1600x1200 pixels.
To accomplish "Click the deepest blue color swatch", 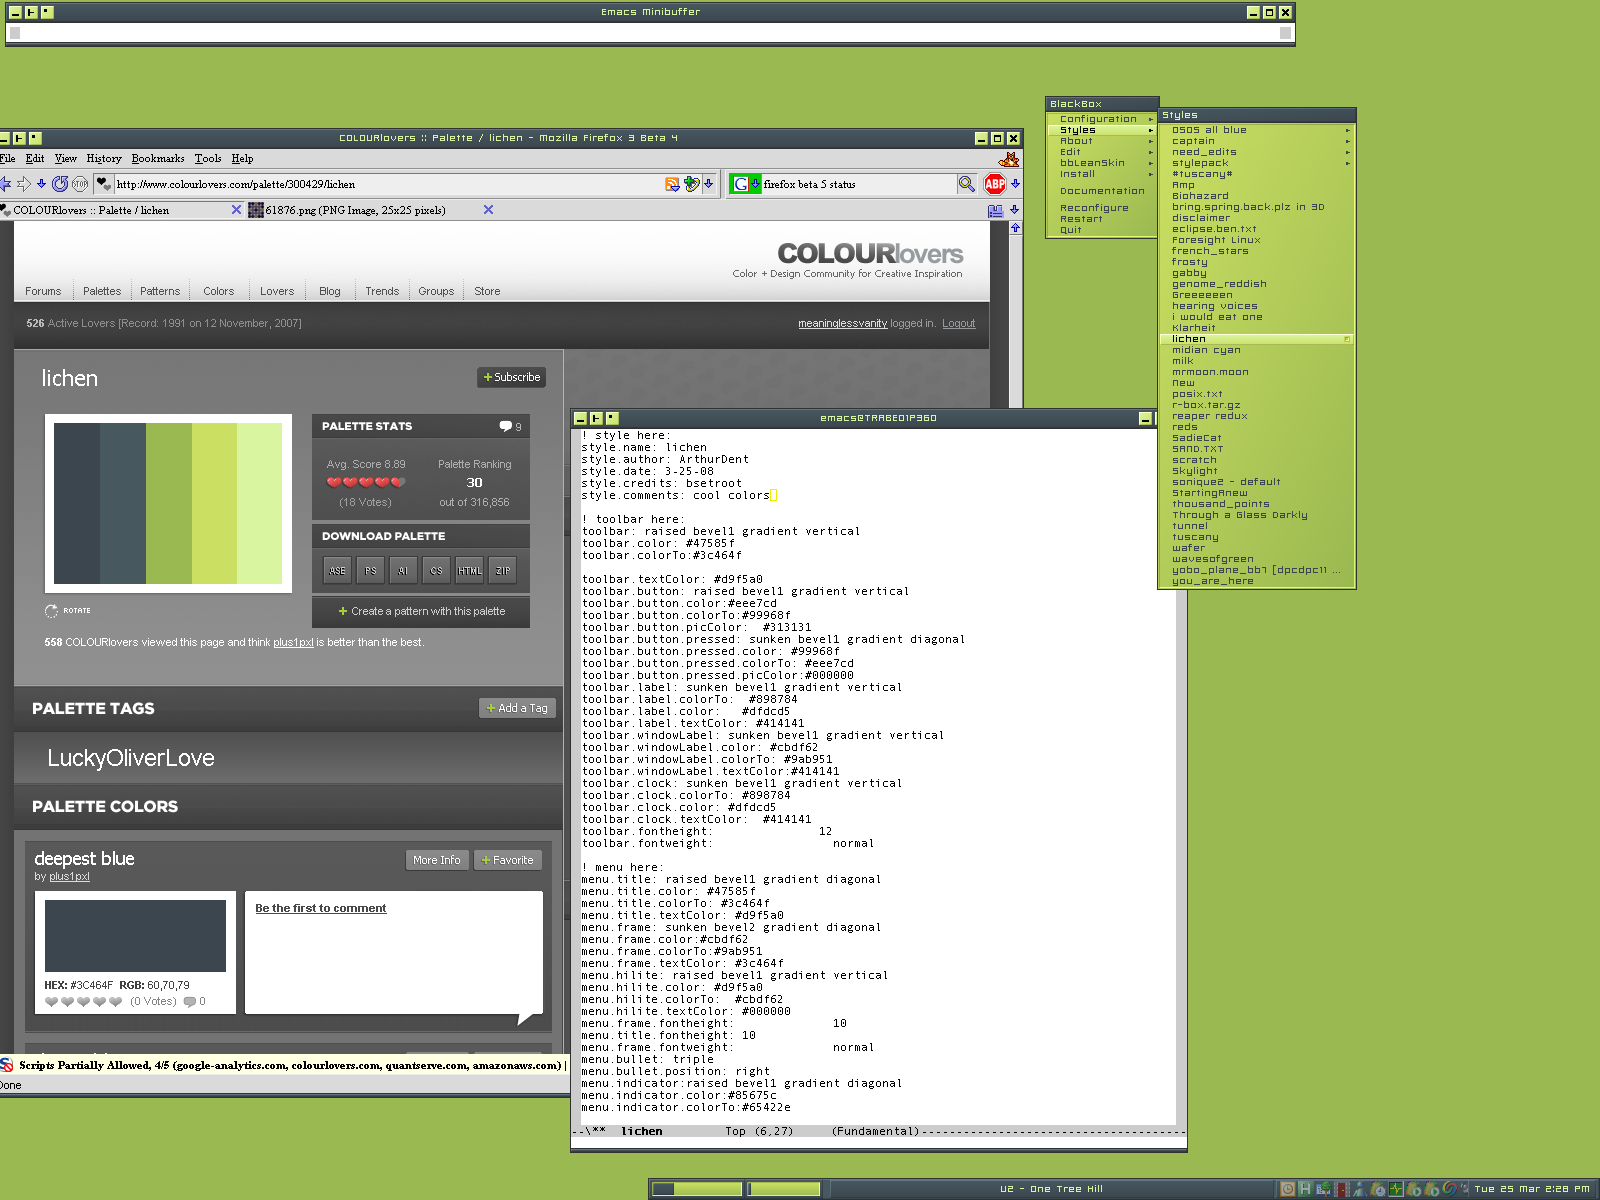I will (135, 936).
